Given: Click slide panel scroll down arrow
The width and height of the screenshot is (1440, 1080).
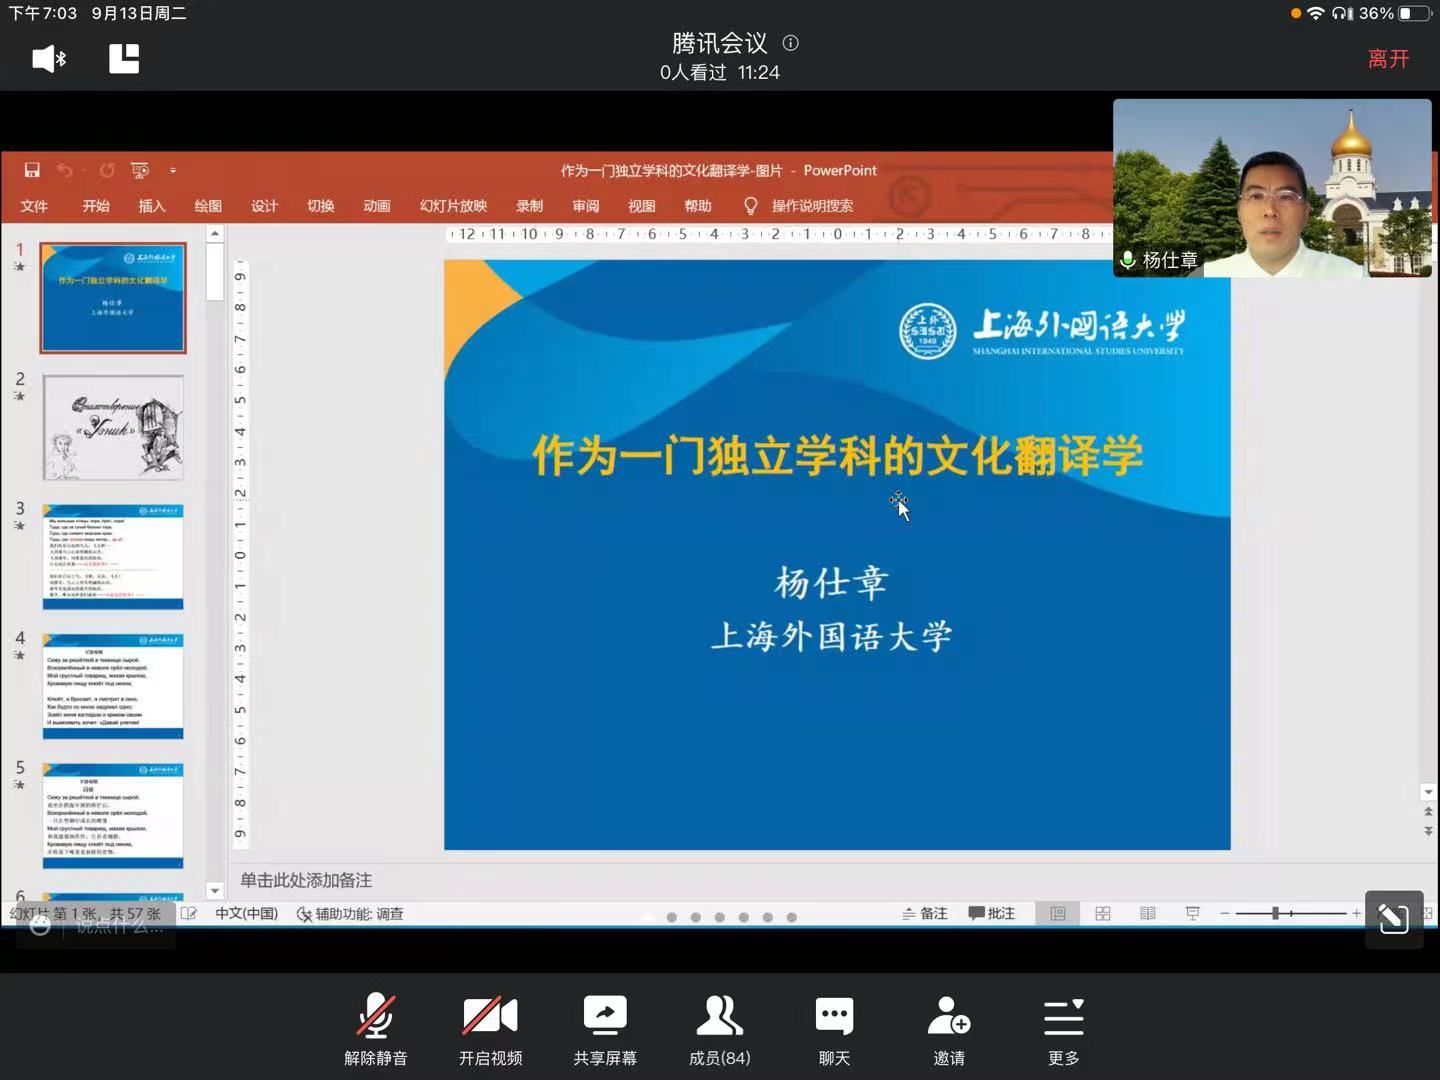Looking at the screenshot, I should (x=215, y=890).
